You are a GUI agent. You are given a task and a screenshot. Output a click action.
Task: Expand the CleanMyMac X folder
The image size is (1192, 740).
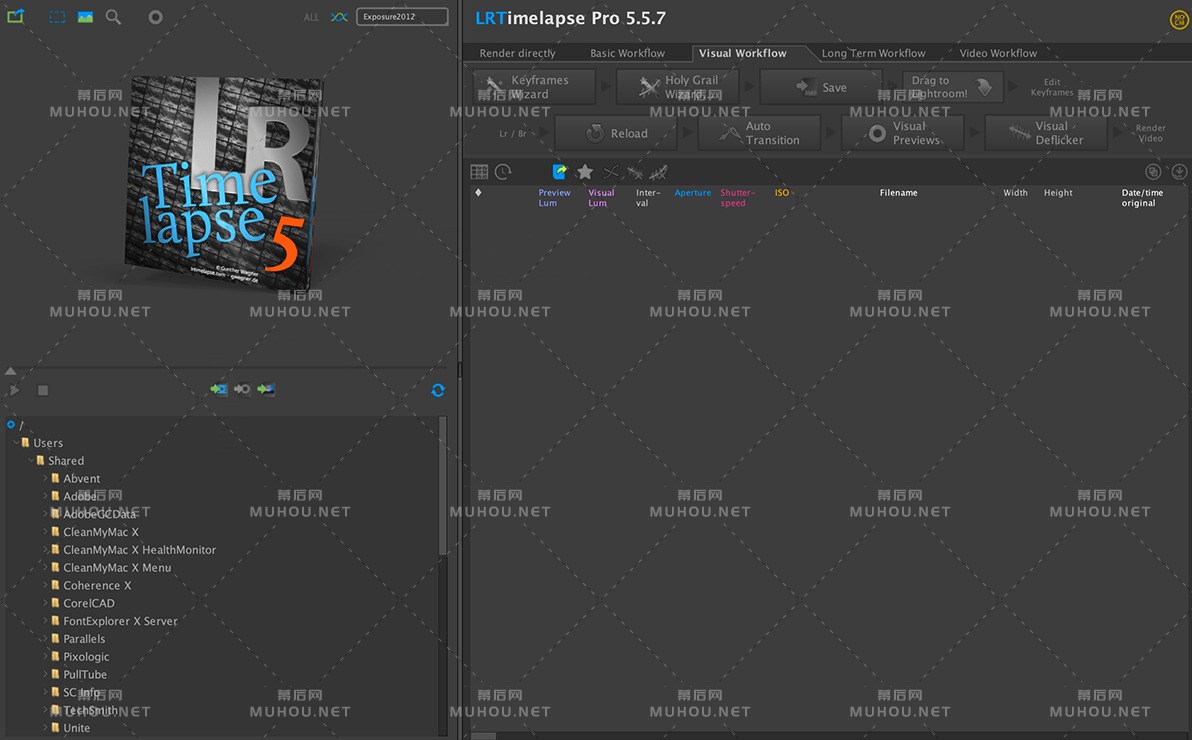(x=46, y=532)
